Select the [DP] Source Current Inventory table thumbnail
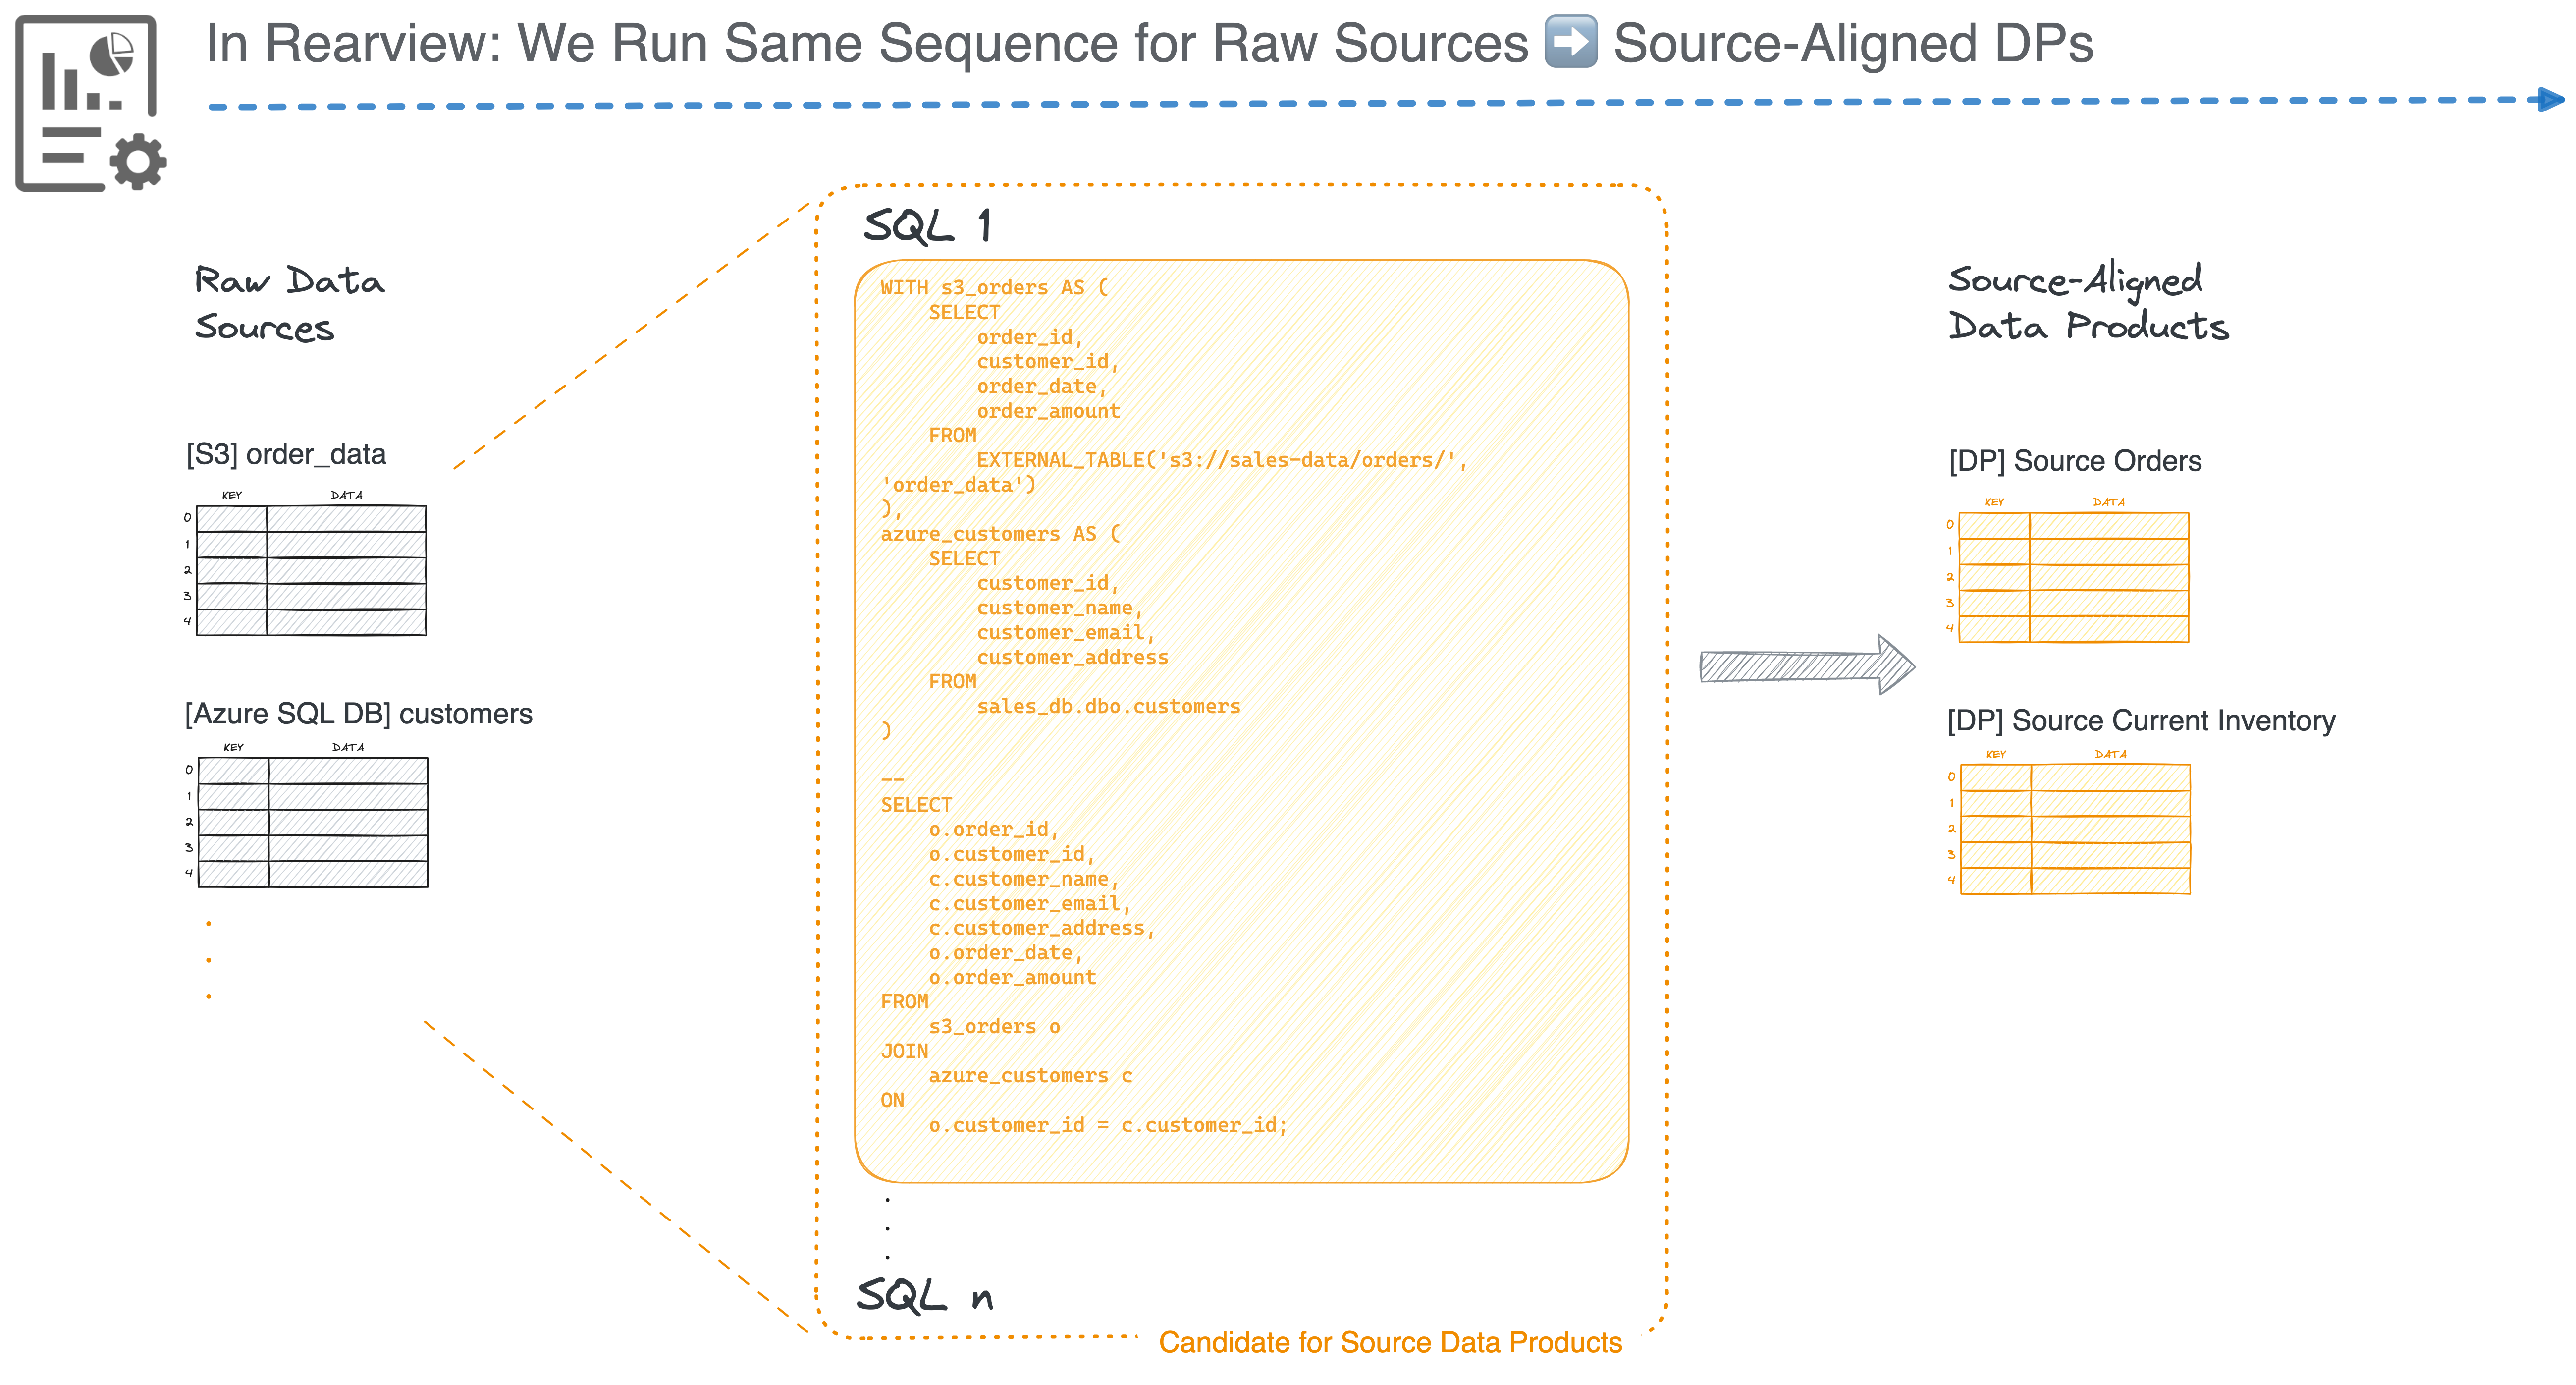Image resolution: width=2576 pixels, height=1385 pixels. coord(2070,822)
